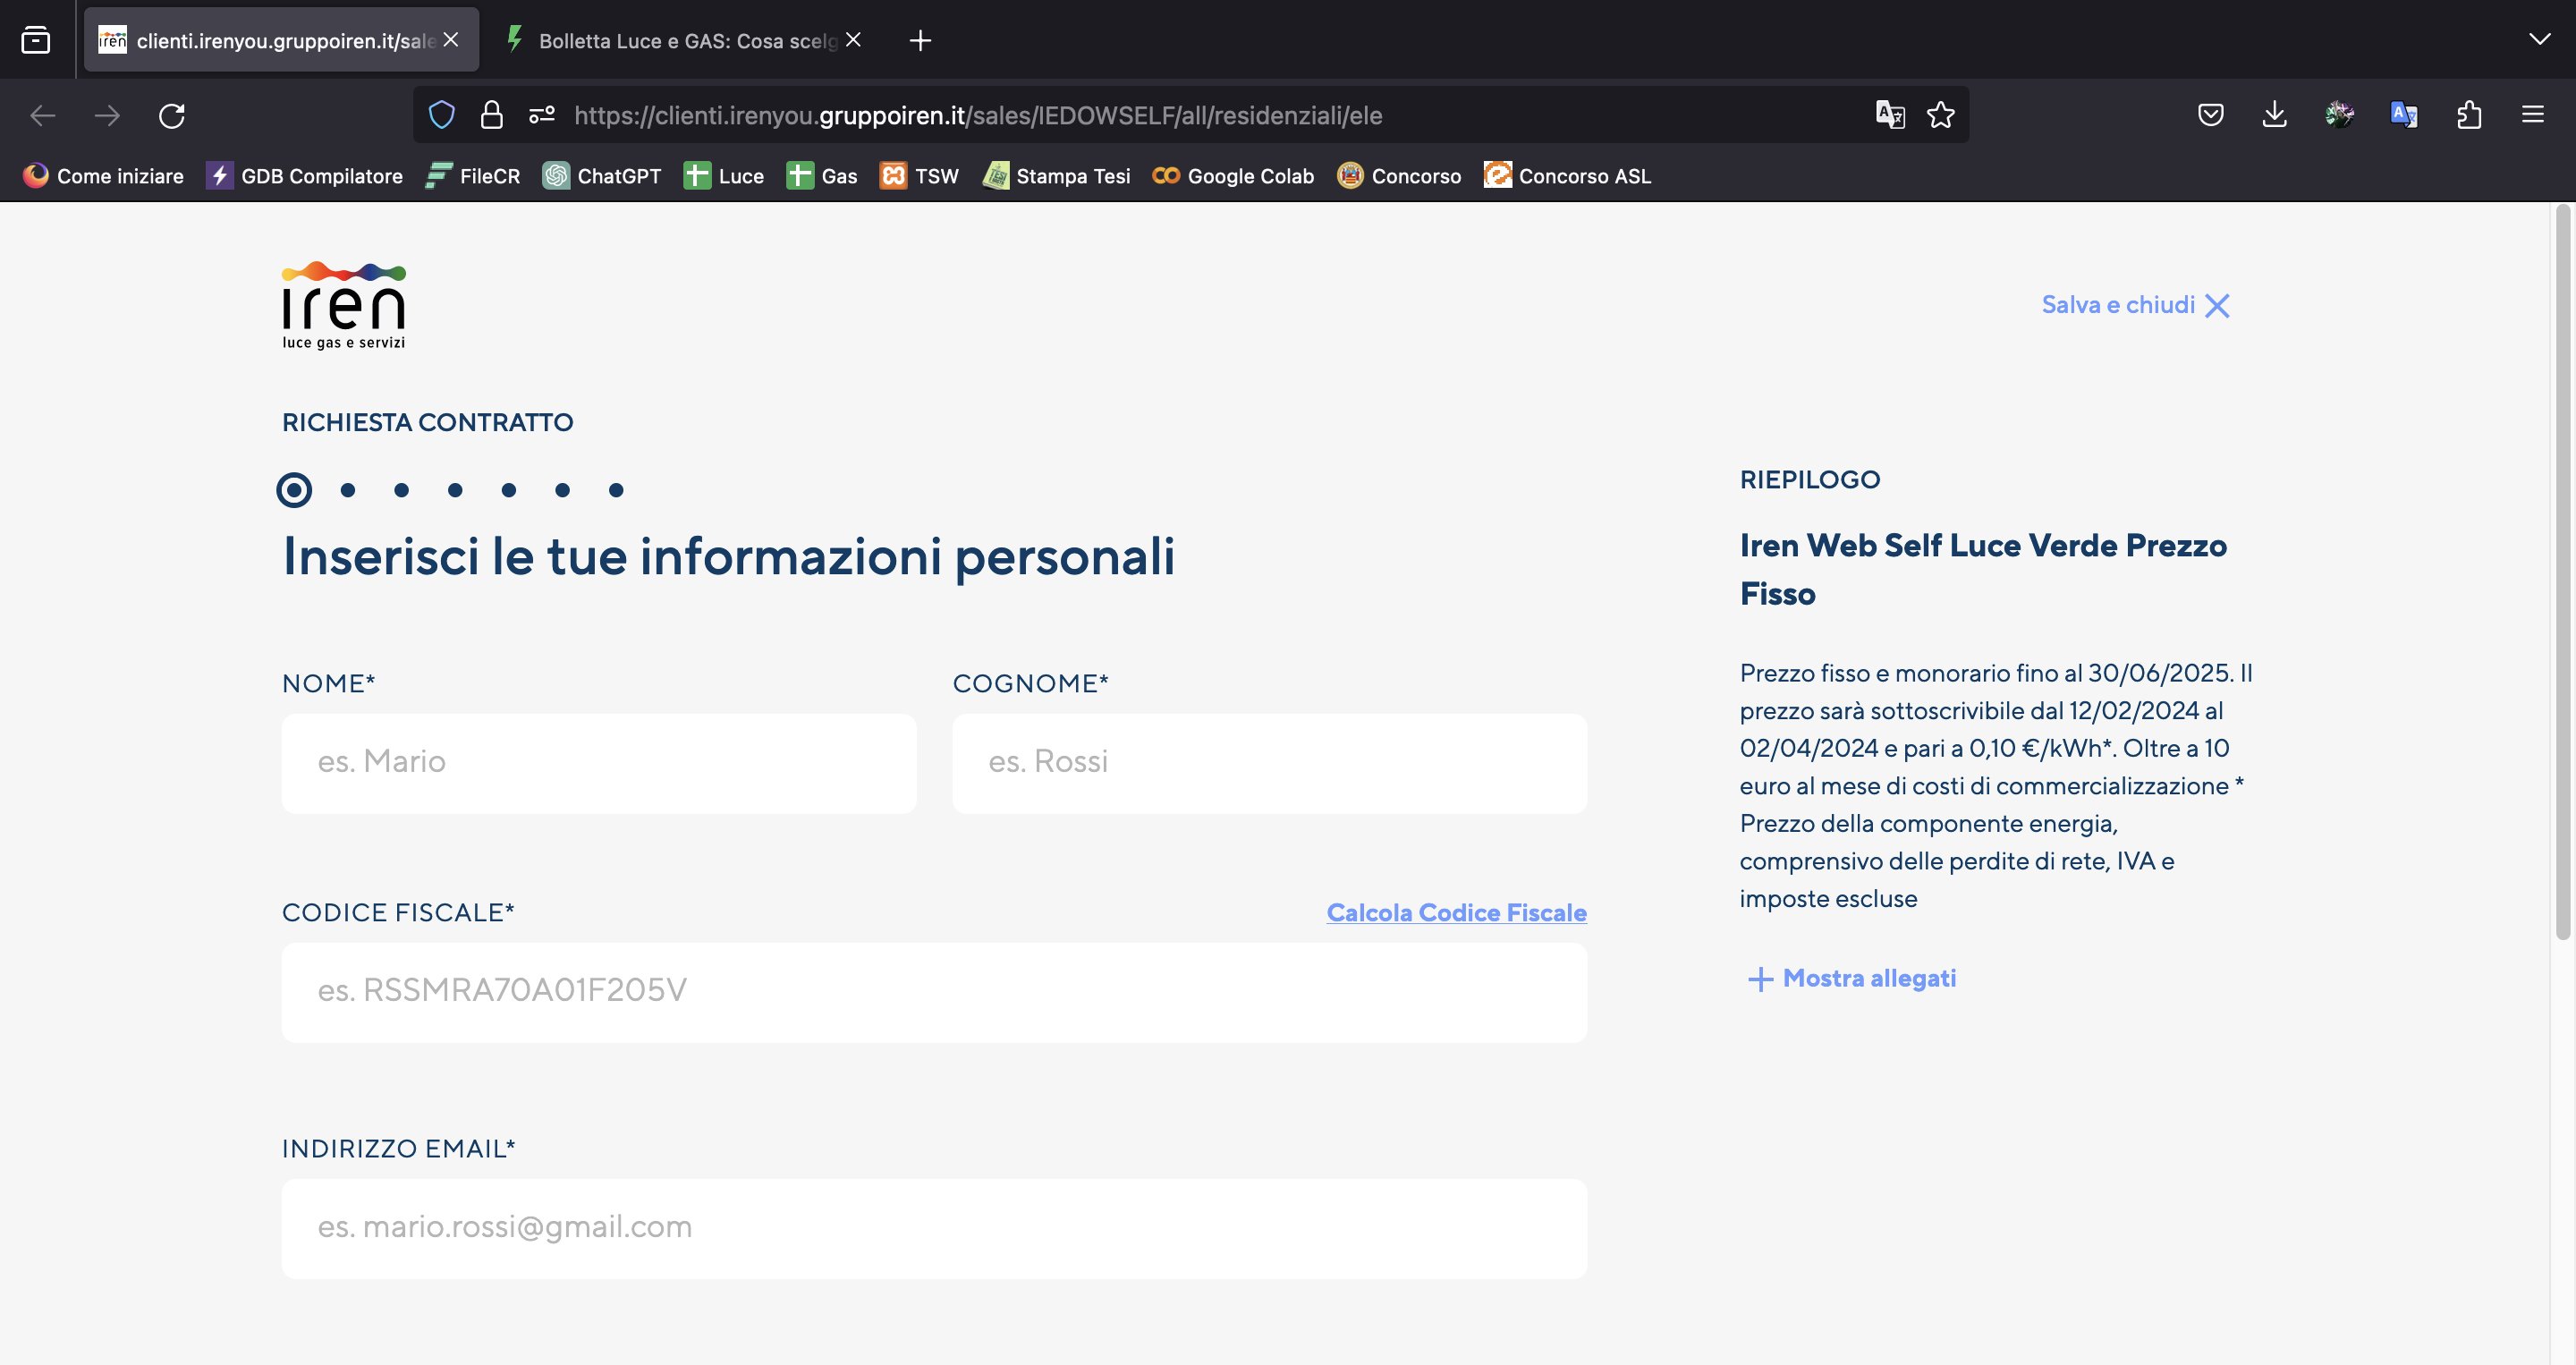The height and width of the screenshot is (1365, 2576).
Task: Open the Firefox View recent tabs button
Action: [x=36, y=40]
